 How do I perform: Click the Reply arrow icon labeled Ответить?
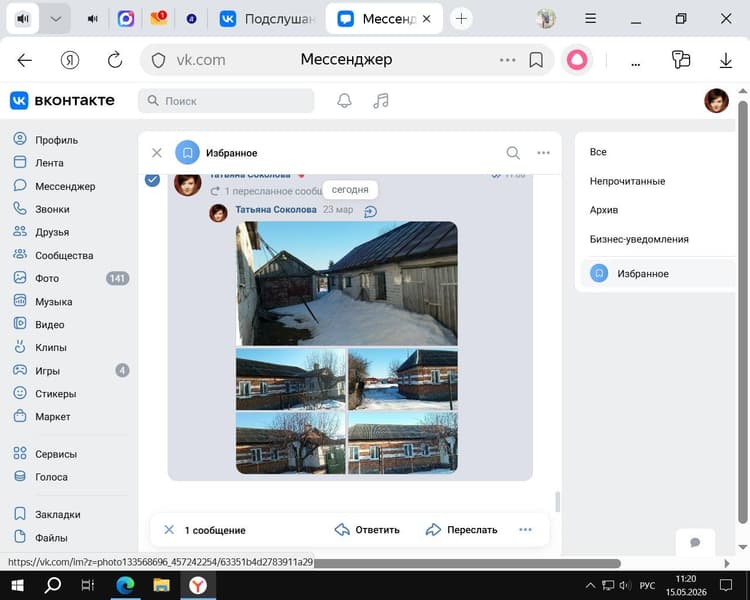point(342,530)
